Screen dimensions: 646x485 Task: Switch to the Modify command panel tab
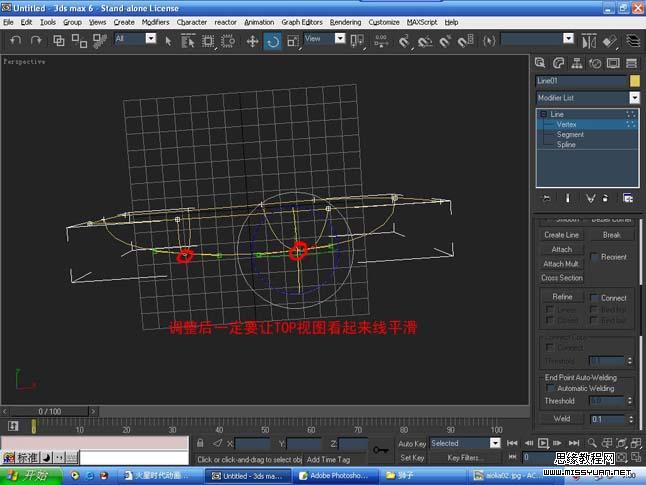click(x=558, y=63)
